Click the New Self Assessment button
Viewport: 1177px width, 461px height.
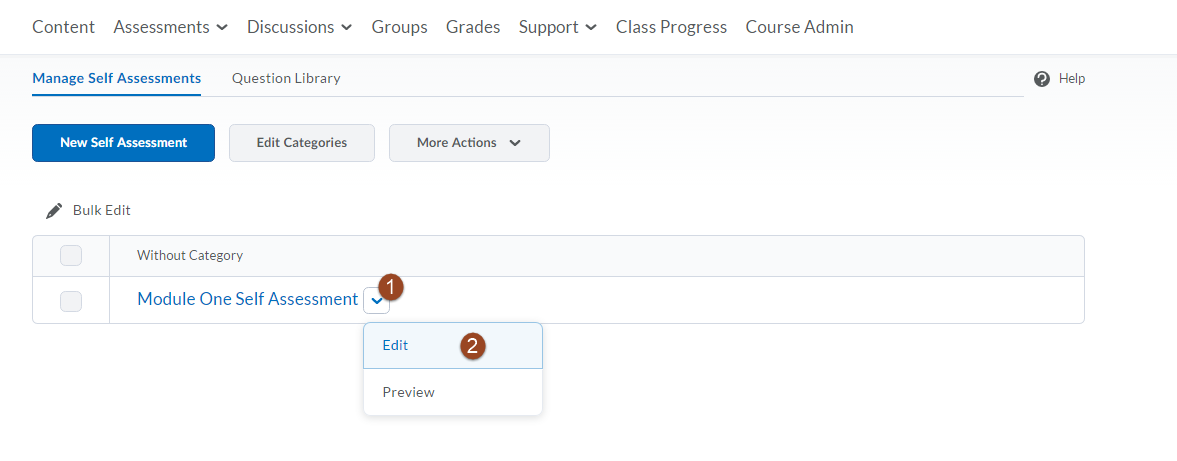(x=123, y=143)
